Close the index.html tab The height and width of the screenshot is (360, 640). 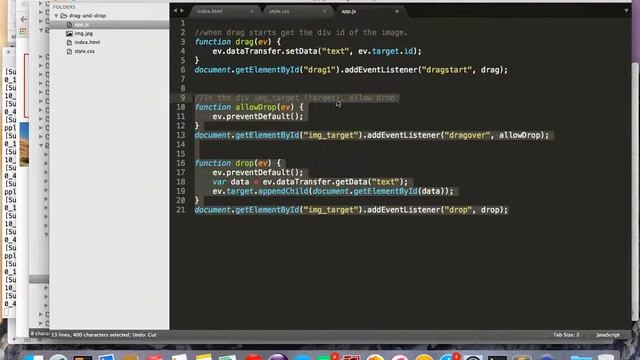(252, 11)
